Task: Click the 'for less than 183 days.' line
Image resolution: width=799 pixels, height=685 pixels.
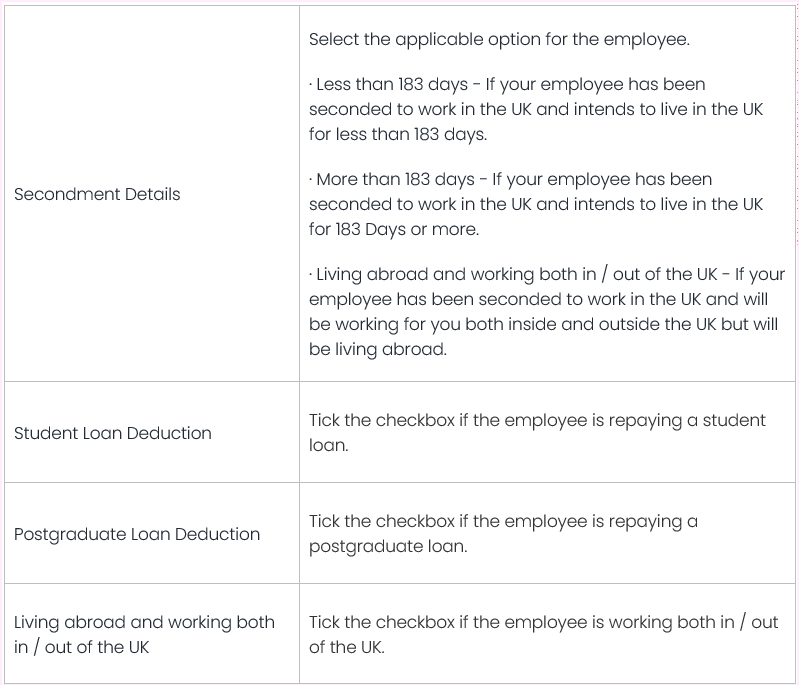Action: click(398, 133)
